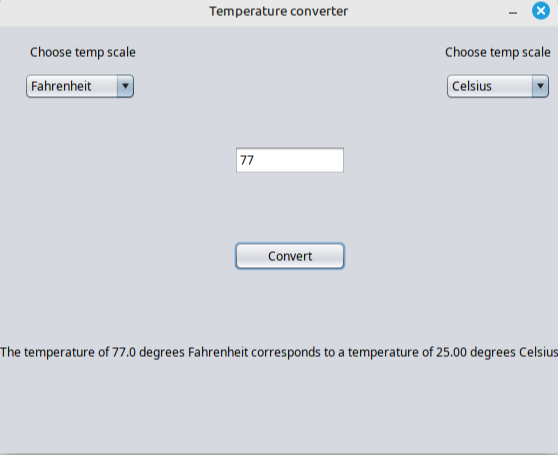Expand the Fahrenheit dropdown arrow
Screen dimensions: 558x455
click(125, 86)
